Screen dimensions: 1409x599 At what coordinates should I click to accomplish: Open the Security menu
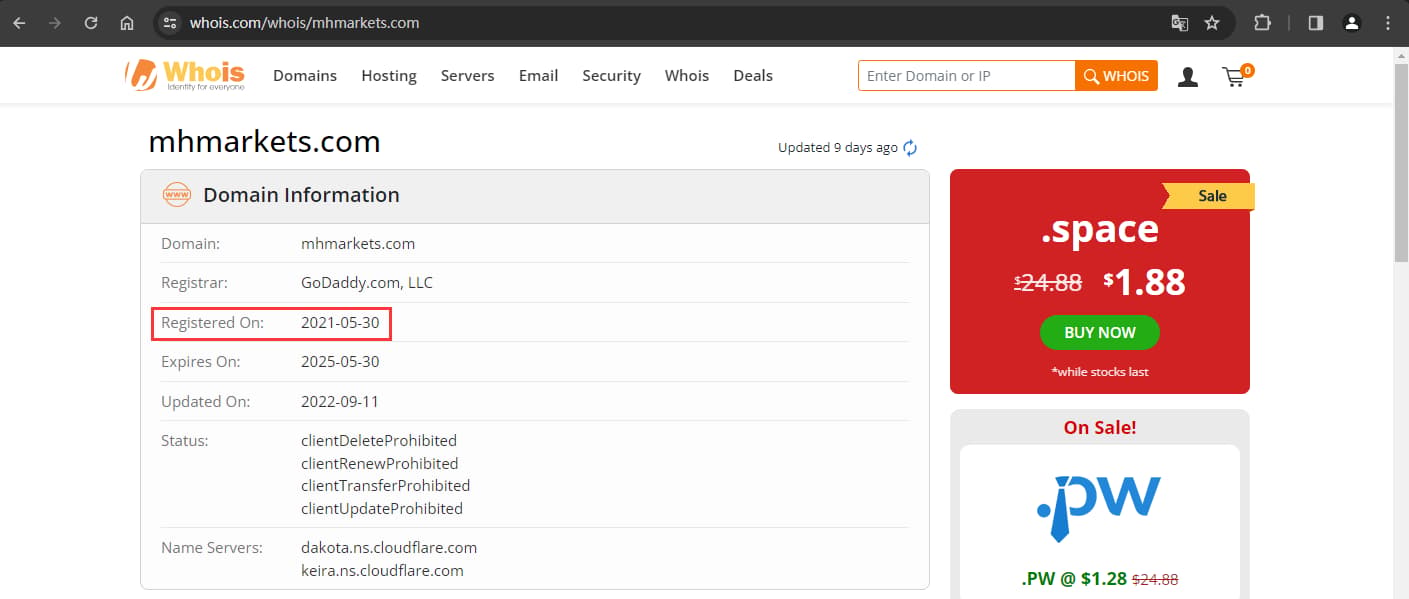pyautogui.click(x=611, y=76)
